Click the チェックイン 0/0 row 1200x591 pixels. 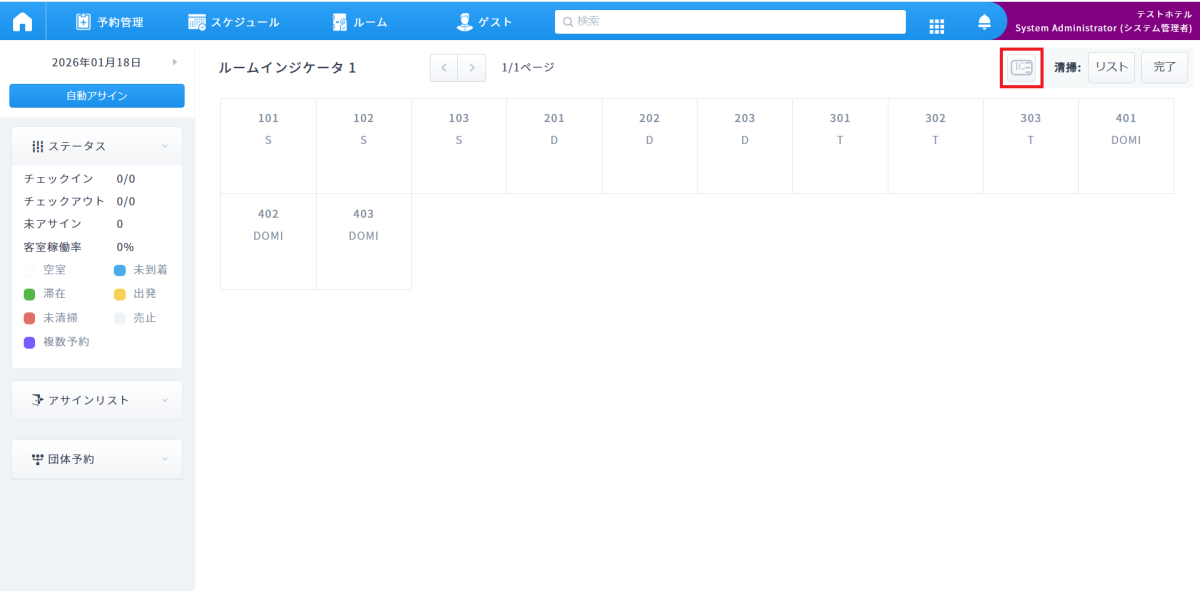(x=80, y=179)
